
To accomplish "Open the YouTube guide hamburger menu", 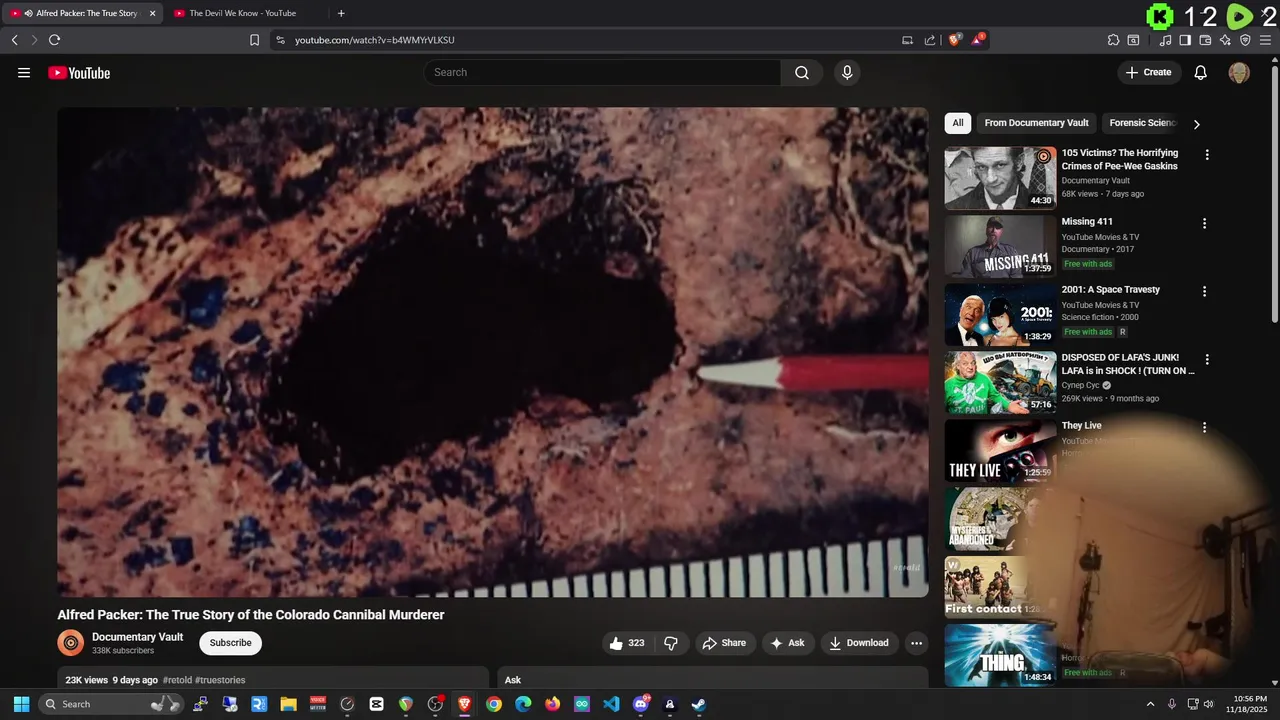I will (x=24, y=72).
